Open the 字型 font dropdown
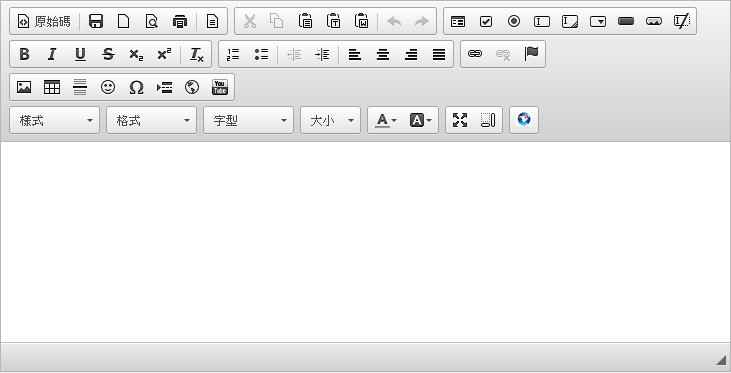Image resolution: width=731 pixels, height=373 pixels. coord(248,120)
